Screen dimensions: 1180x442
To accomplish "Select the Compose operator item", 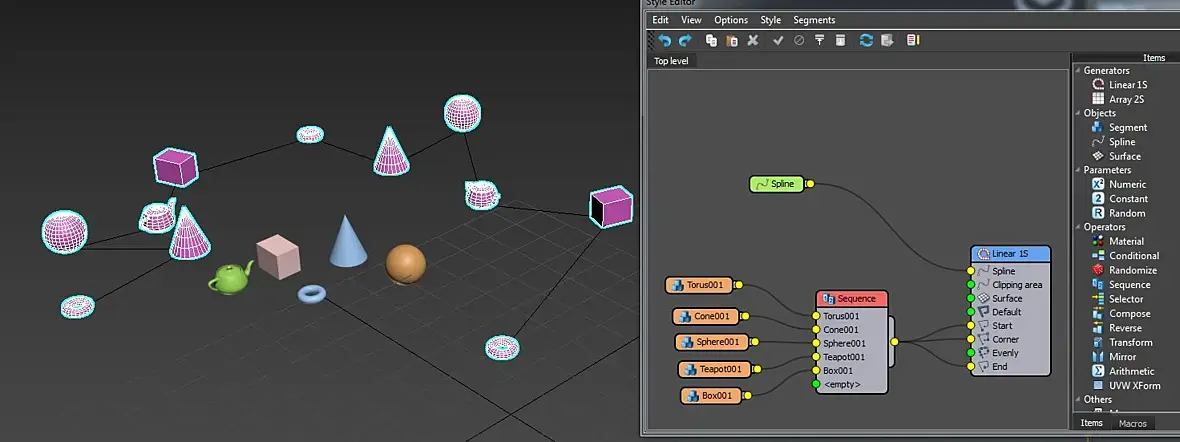I will pos(1121,313).
